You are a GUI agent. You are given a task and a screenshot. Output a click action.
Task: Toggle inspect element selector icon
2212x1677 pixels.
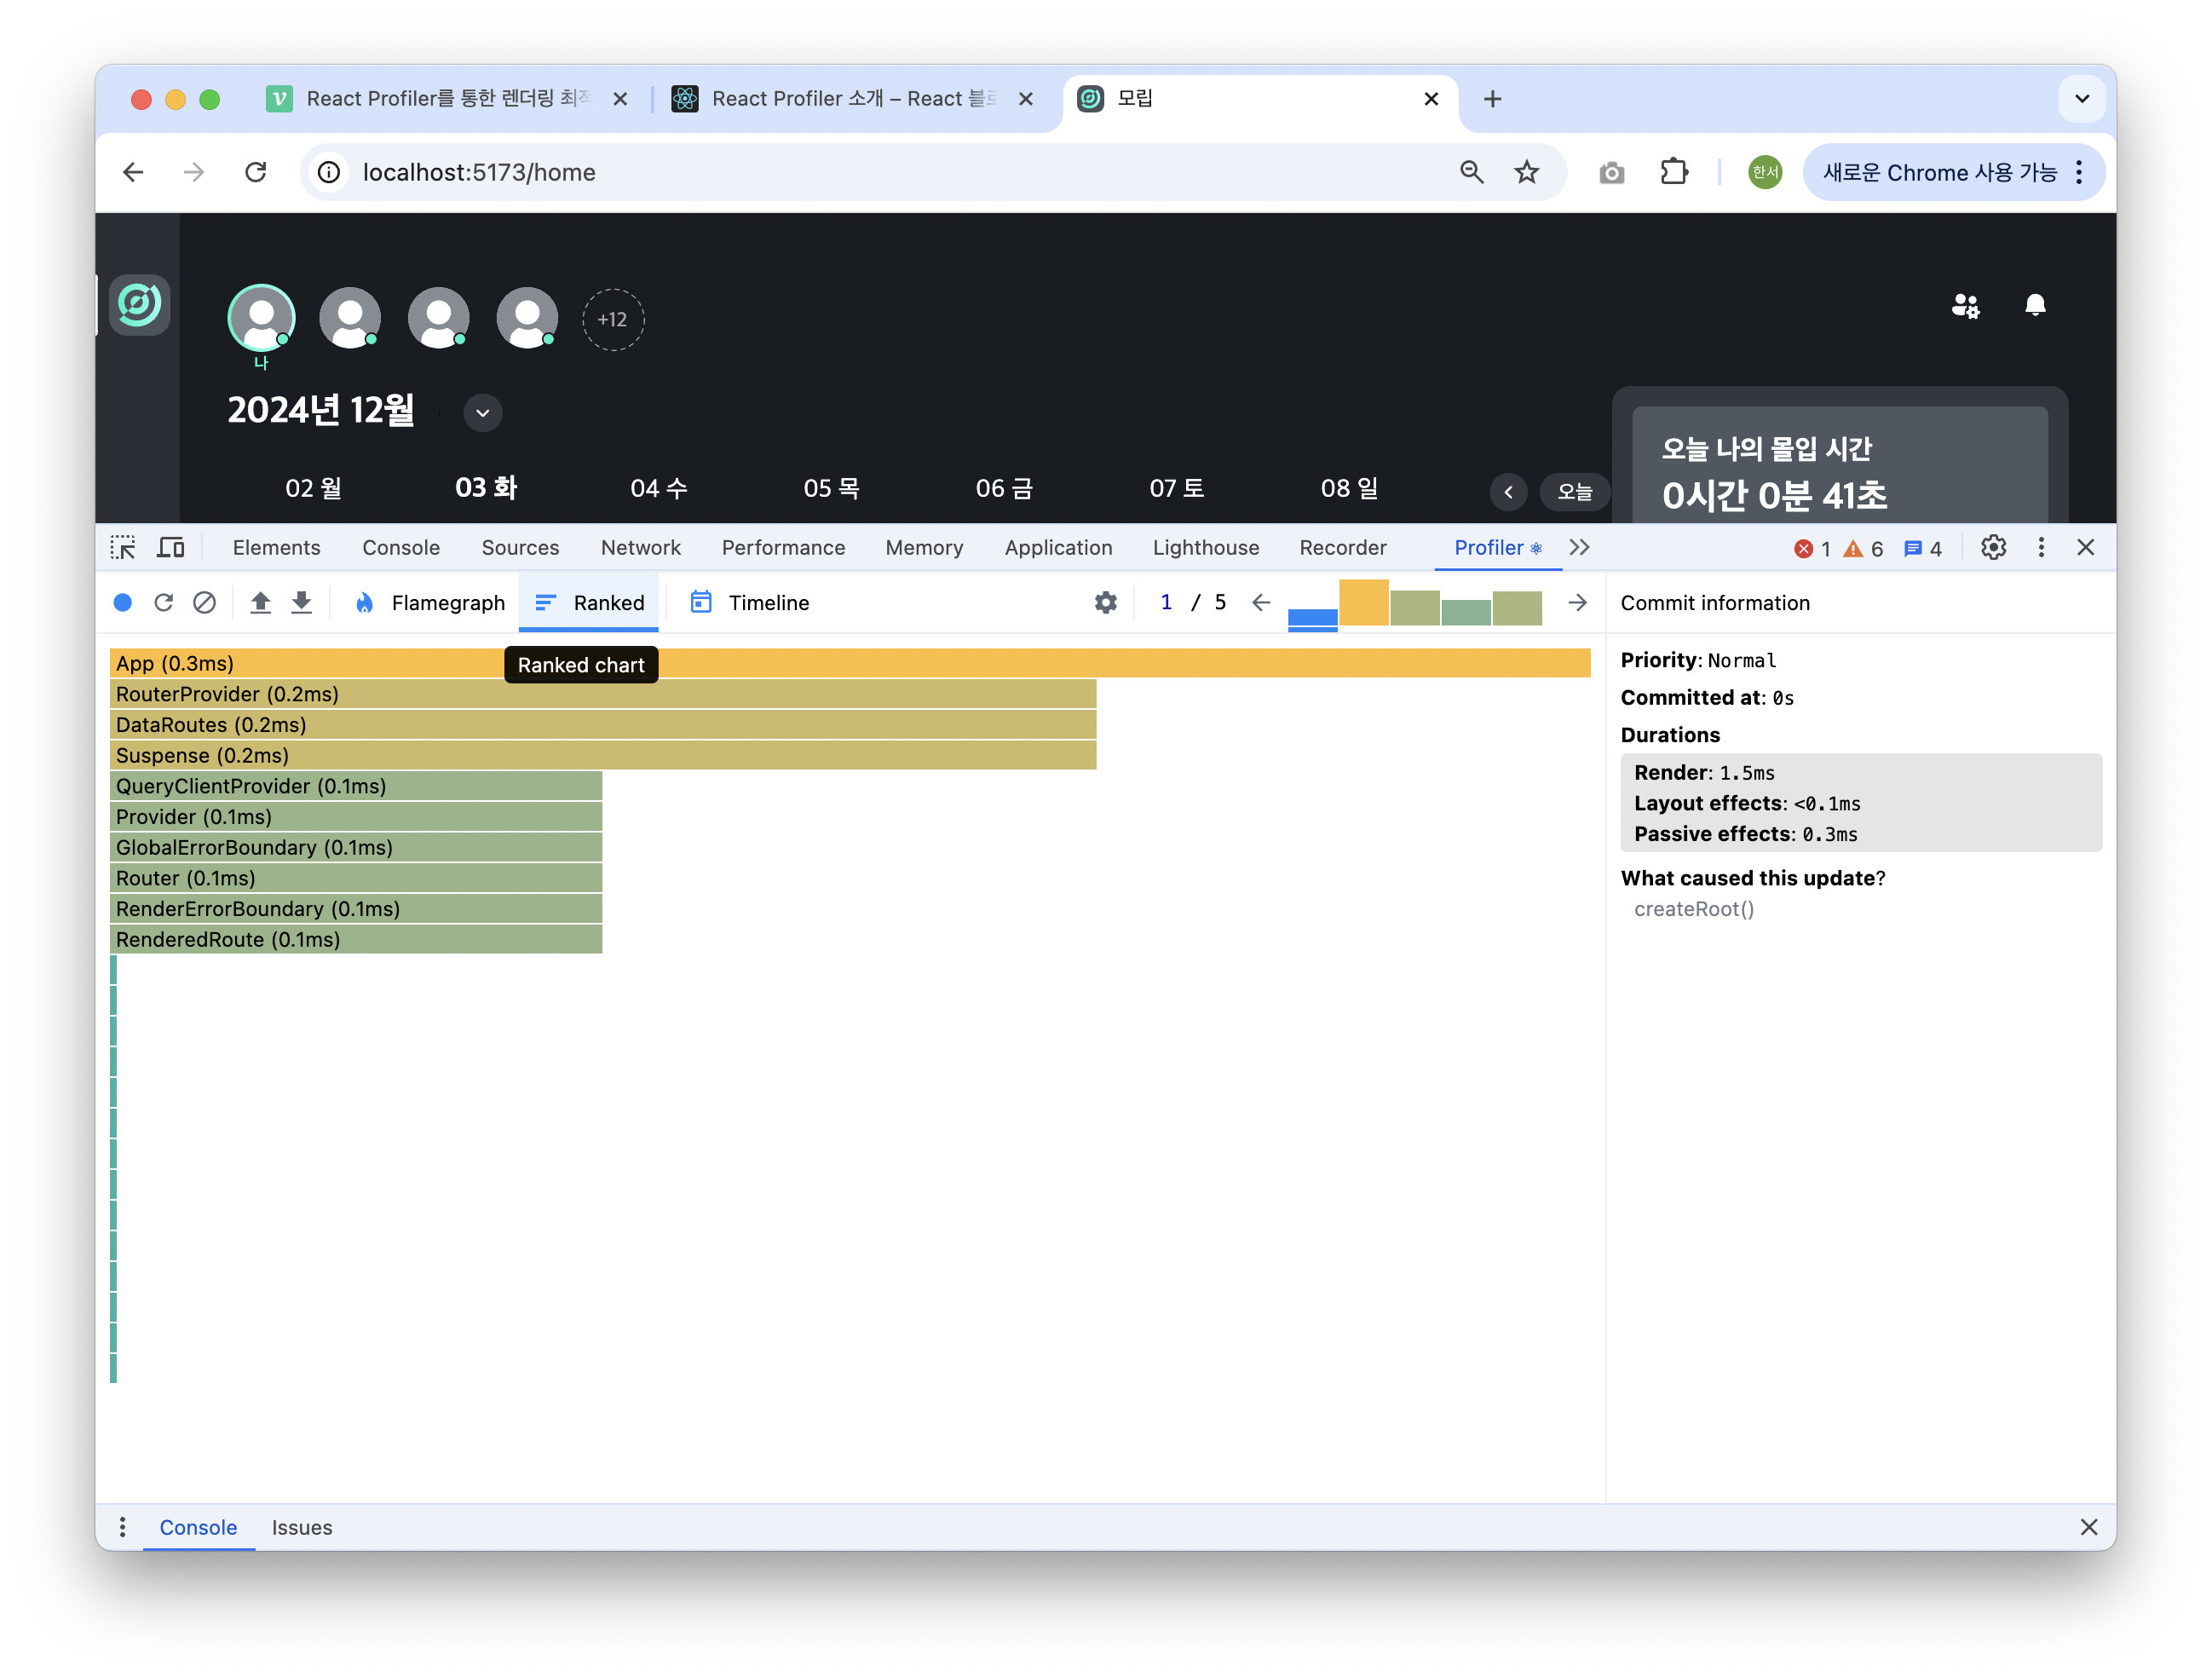coord(123,547)
